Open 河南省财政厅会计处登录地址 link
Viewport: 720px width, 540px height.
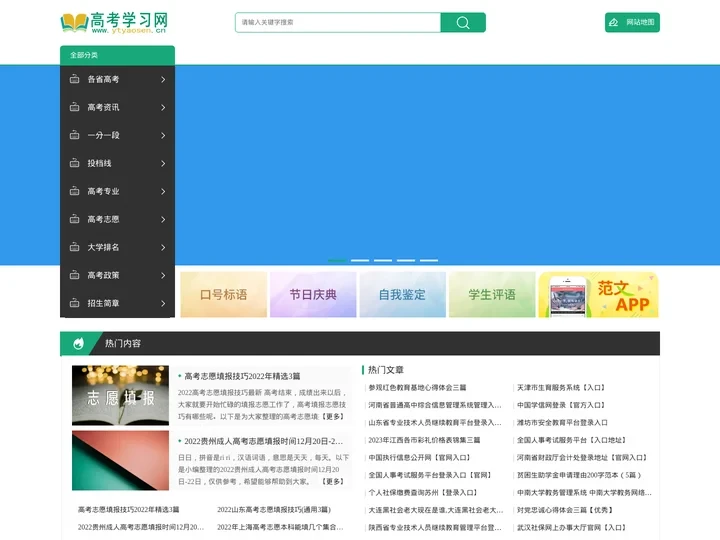(582, 457)
